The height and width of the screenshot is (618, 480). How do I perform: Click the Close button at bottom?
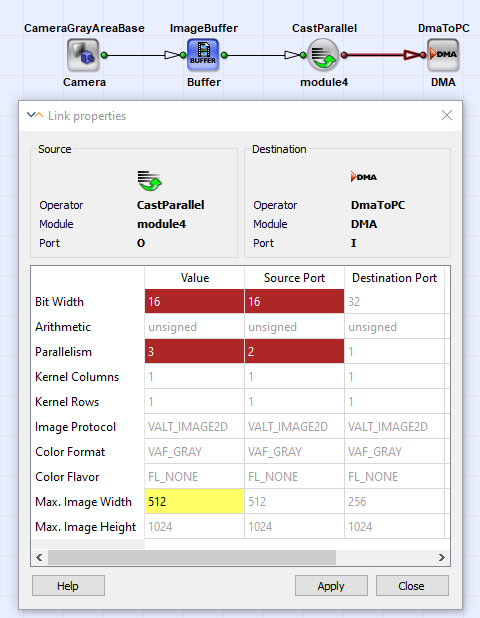[x=412, y=586]
